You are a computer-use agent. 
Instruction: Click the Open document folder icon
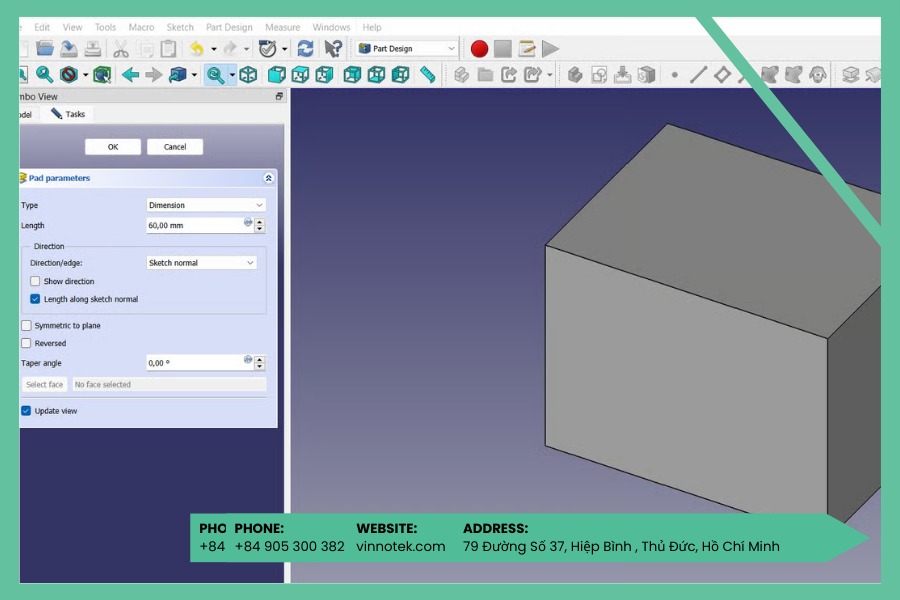[x=45, y=49]
